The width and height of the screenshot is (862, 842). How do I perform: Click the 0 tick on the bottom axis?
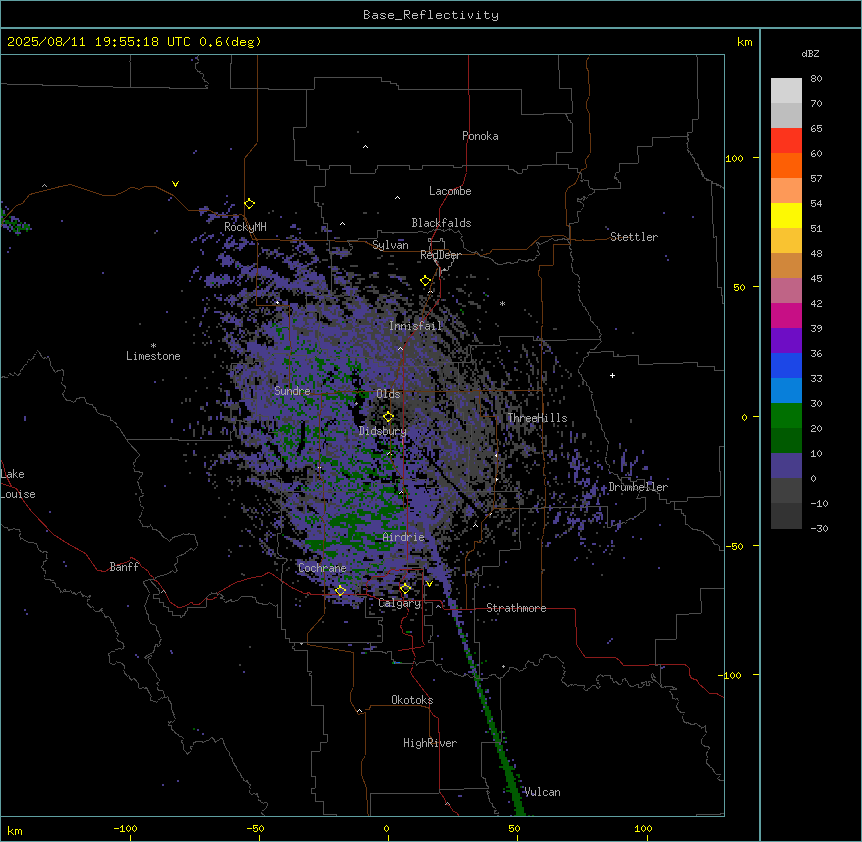(386, 828)
